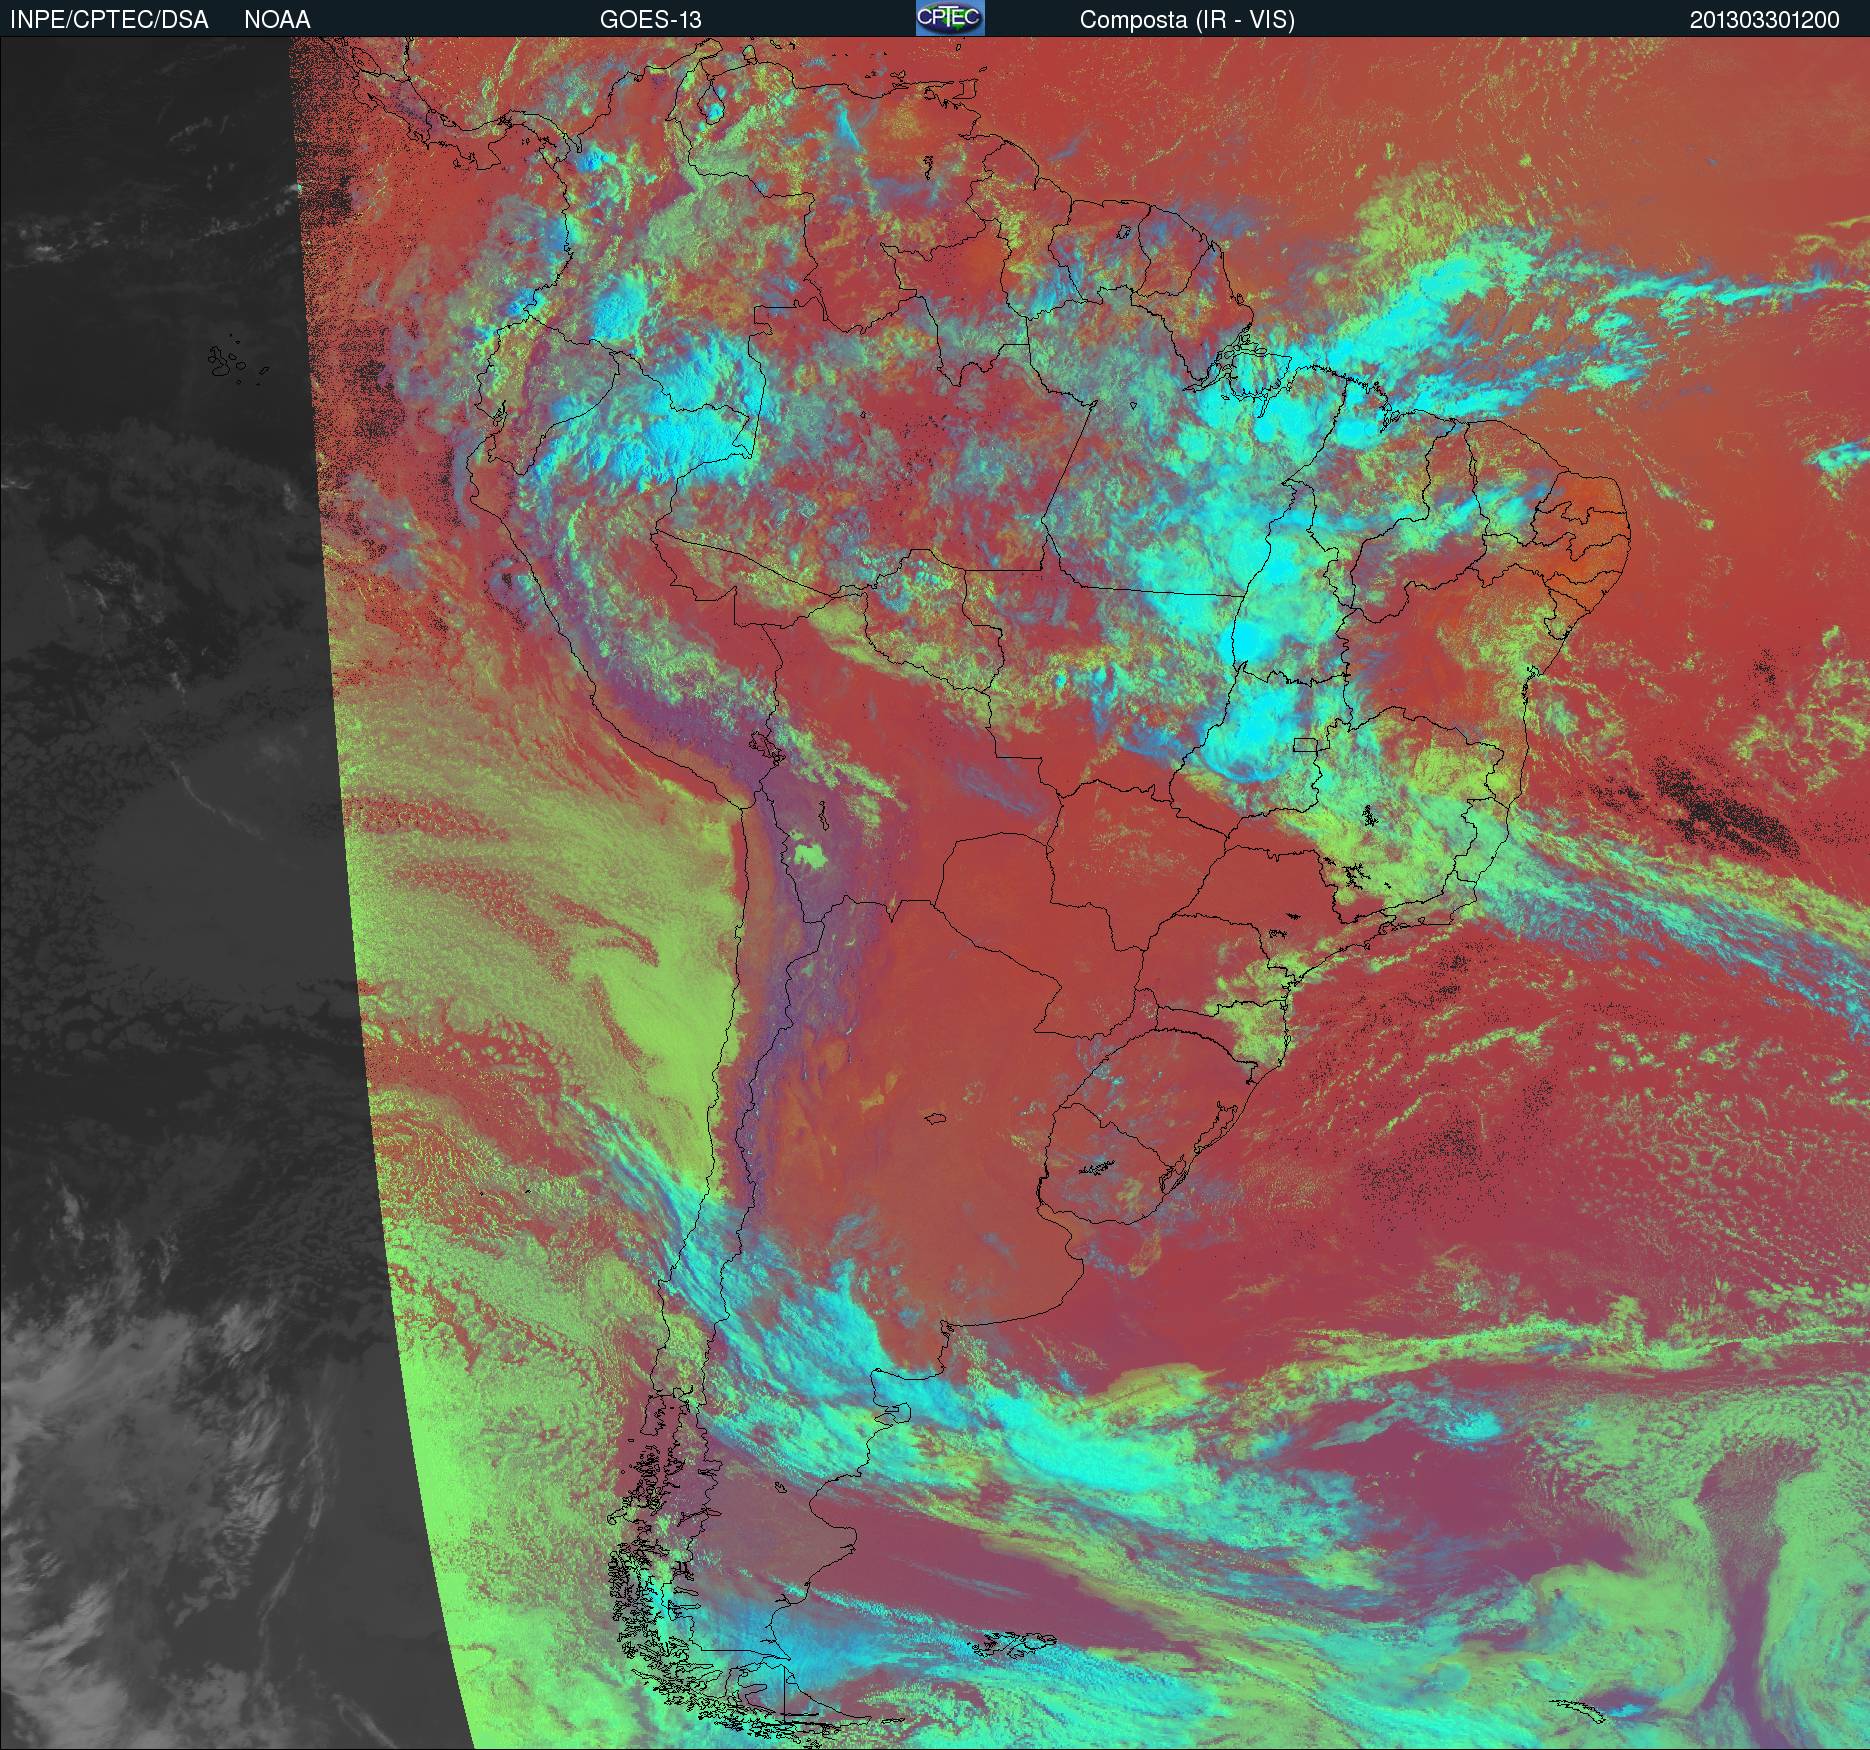Click the "GOES-13" satellite label

(x=650, y=20)
